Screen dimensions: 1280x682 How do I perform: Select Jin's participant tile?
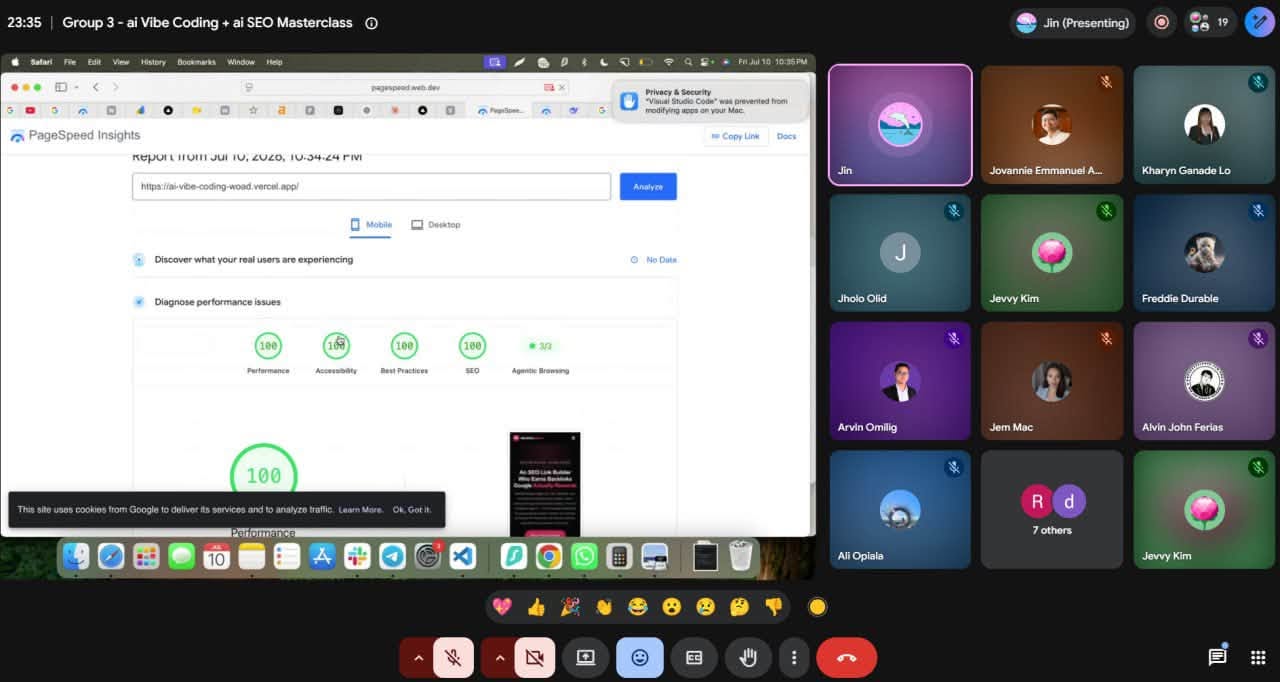(900, 125)
